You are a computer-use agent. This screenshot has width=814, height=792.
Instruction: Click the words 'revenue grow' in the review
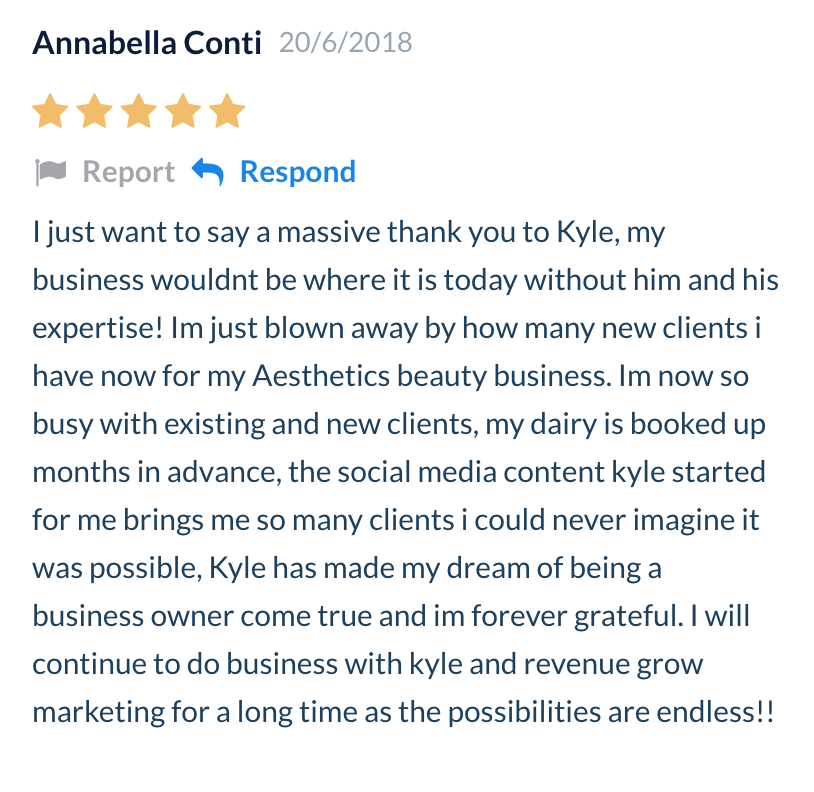613,665
